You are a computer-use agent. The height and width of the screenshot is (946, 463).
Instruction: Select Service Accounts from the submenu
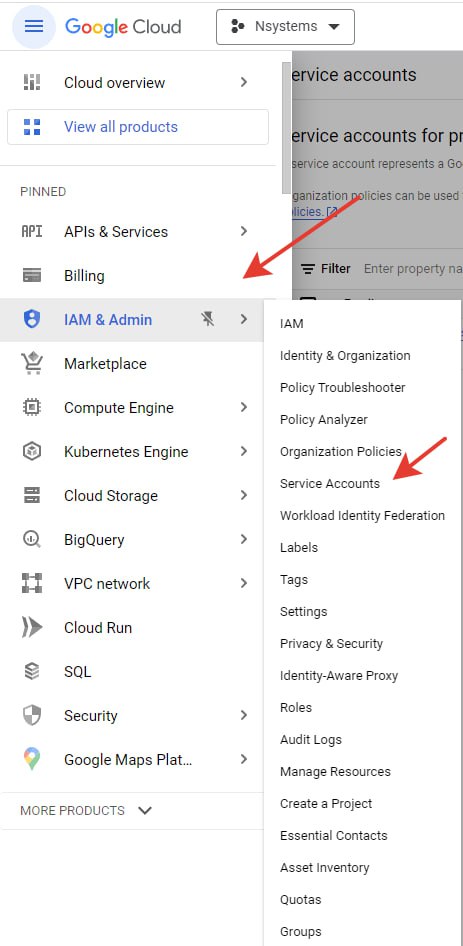330,483
